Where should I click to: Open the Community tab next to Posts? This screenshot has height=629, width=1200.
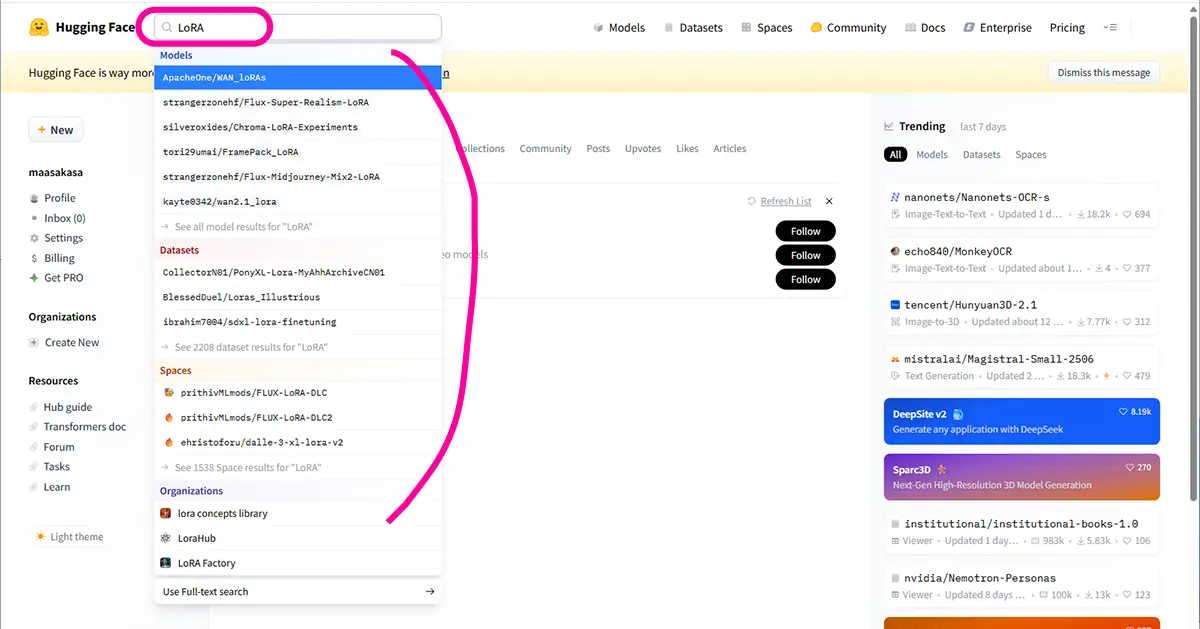point(545,149)
